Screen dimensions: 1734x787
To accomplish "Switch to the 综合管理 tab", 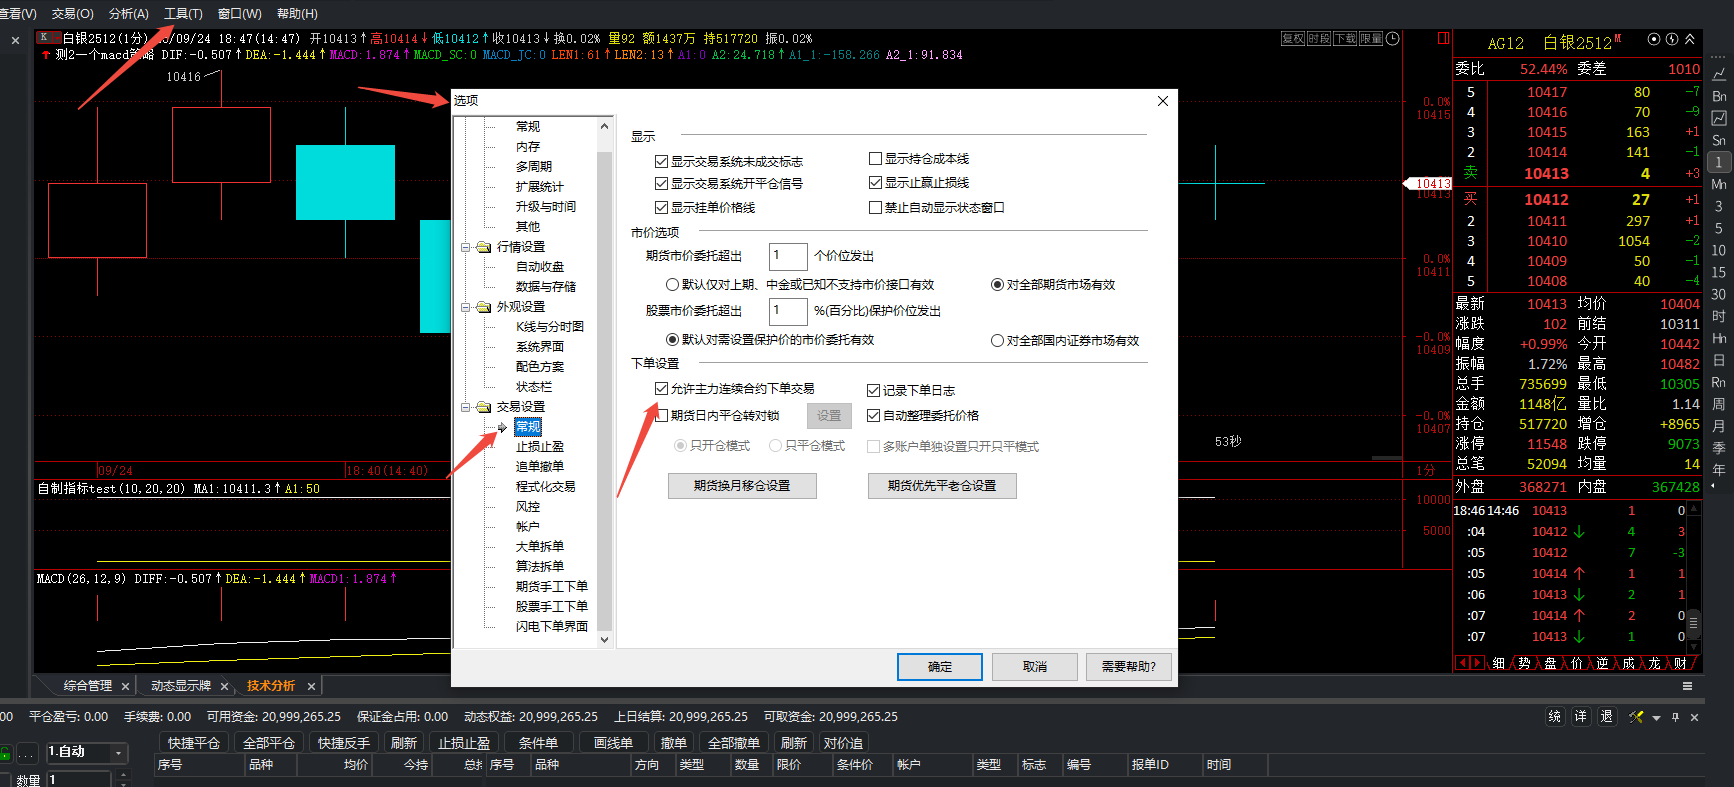I will [88, 686].
